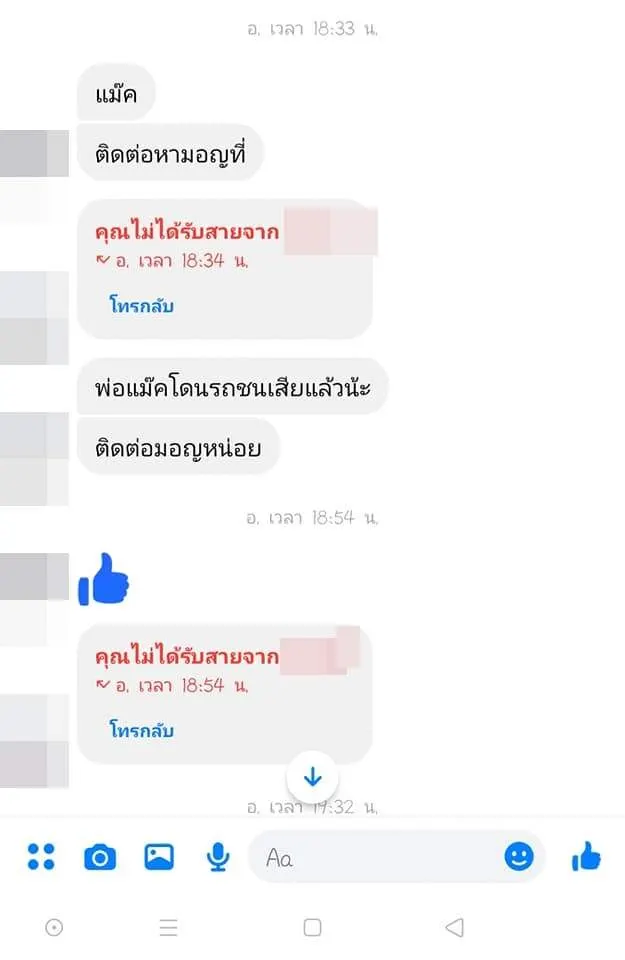Open the photo gallery icon

pos(159,857)
